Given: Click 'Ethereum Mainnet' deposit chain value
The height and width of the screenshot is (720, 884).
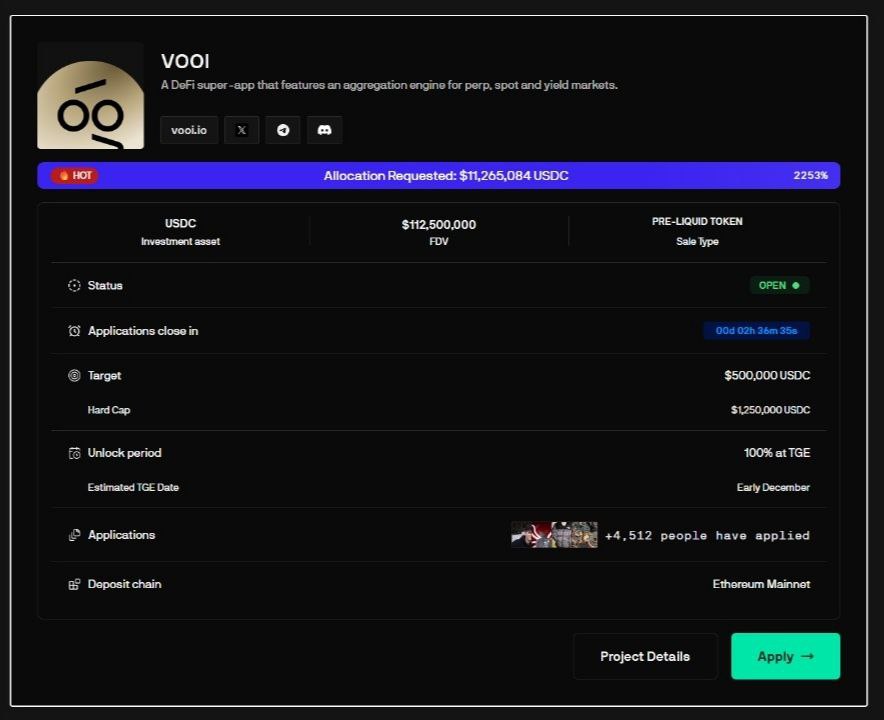Looking at the screenshot, I should click(x=761, y=584).
